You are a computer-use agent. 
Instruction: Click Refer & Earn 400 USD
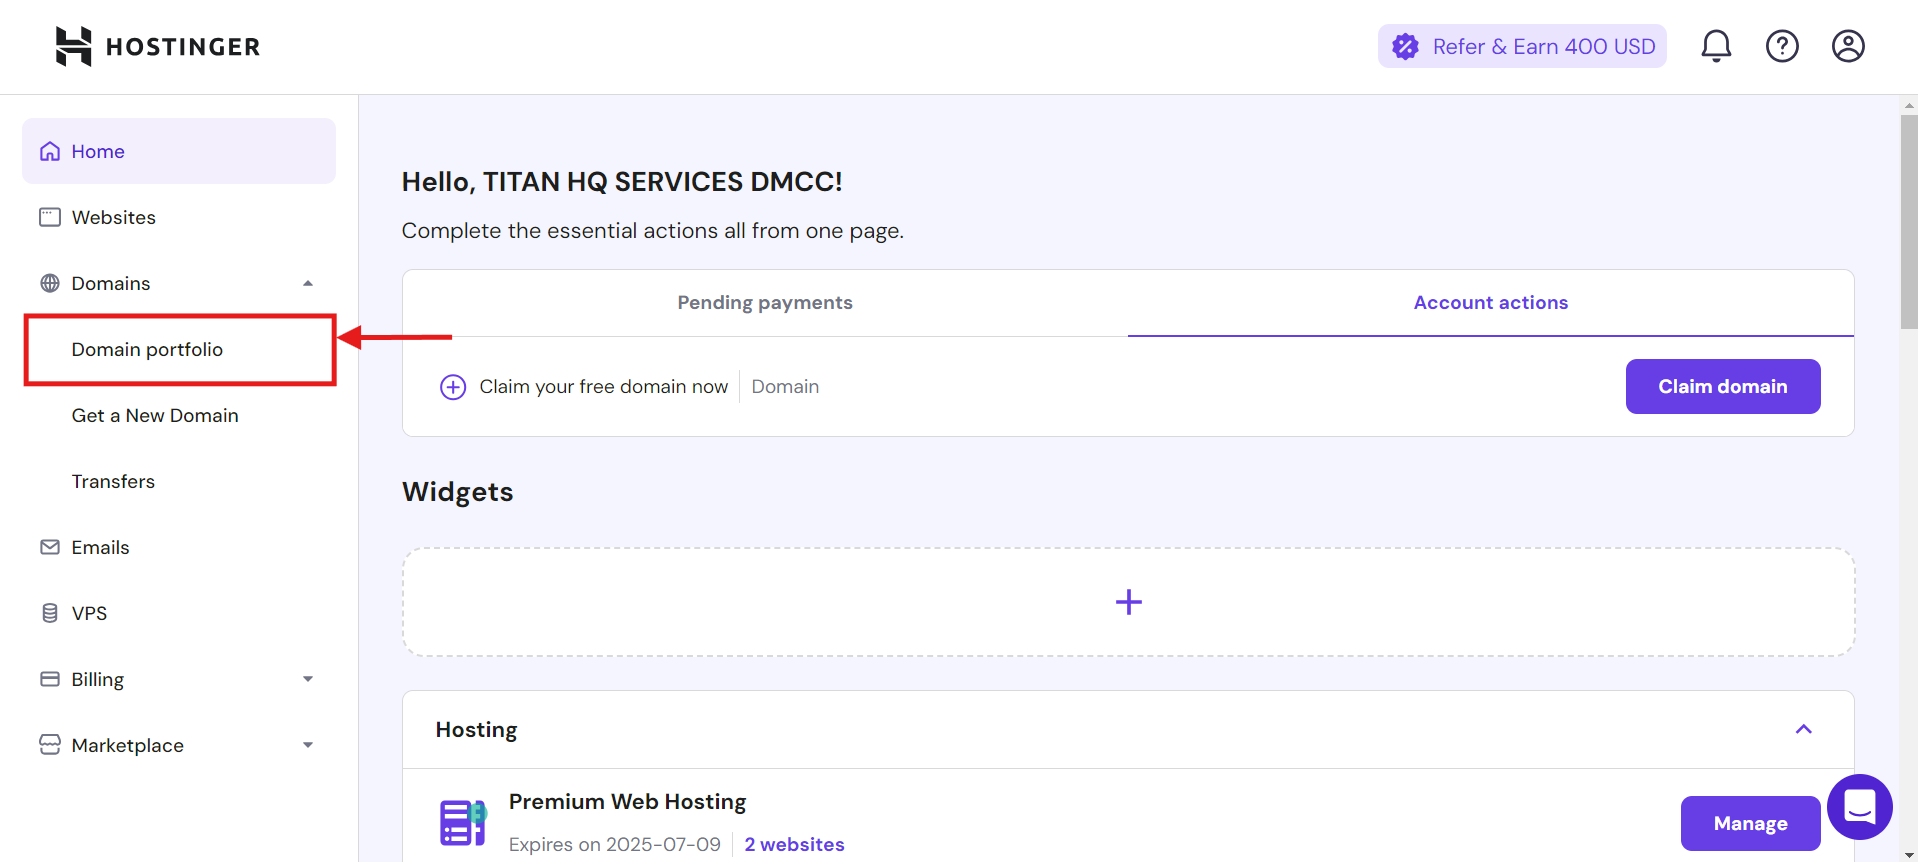pyautogui.click(x=1522, y=46)
